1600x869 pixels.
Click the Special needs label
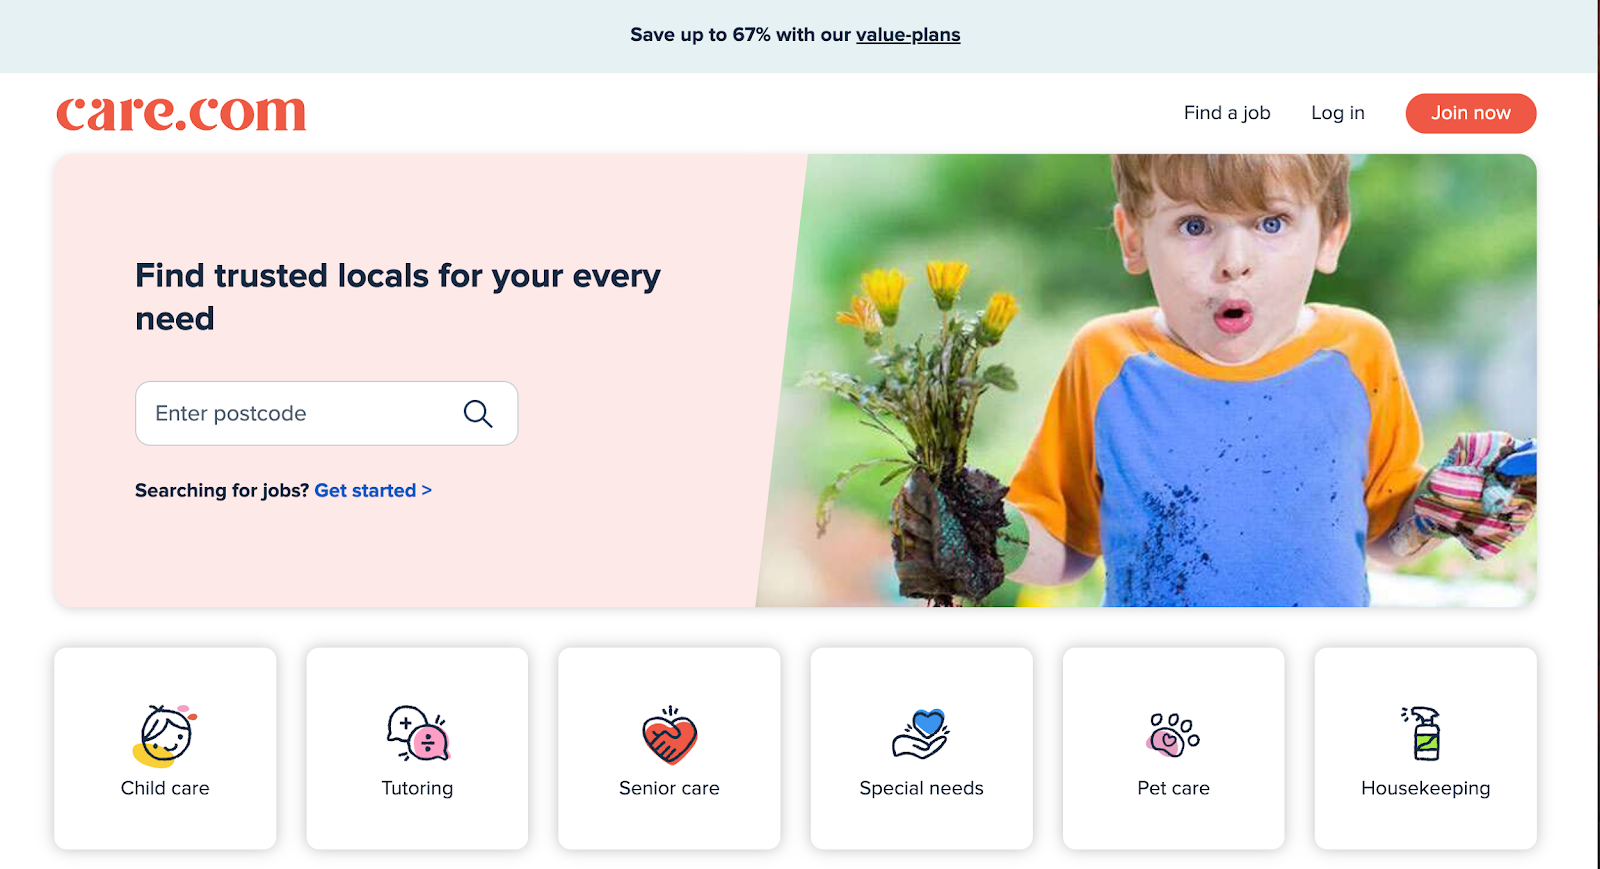coord(921,788)
